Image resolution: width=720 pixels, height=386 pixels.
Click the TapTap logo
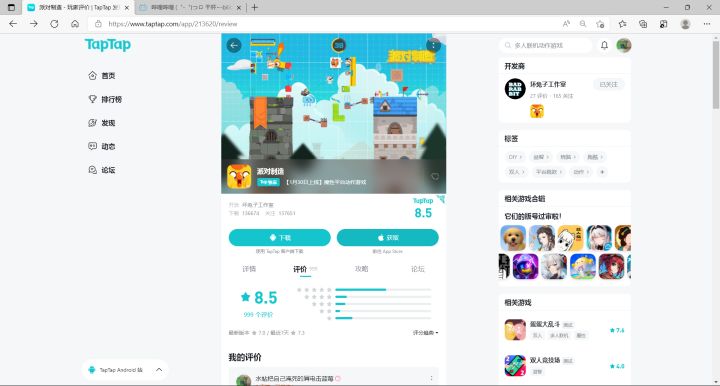pyautogui.click(x=108, y=45)
